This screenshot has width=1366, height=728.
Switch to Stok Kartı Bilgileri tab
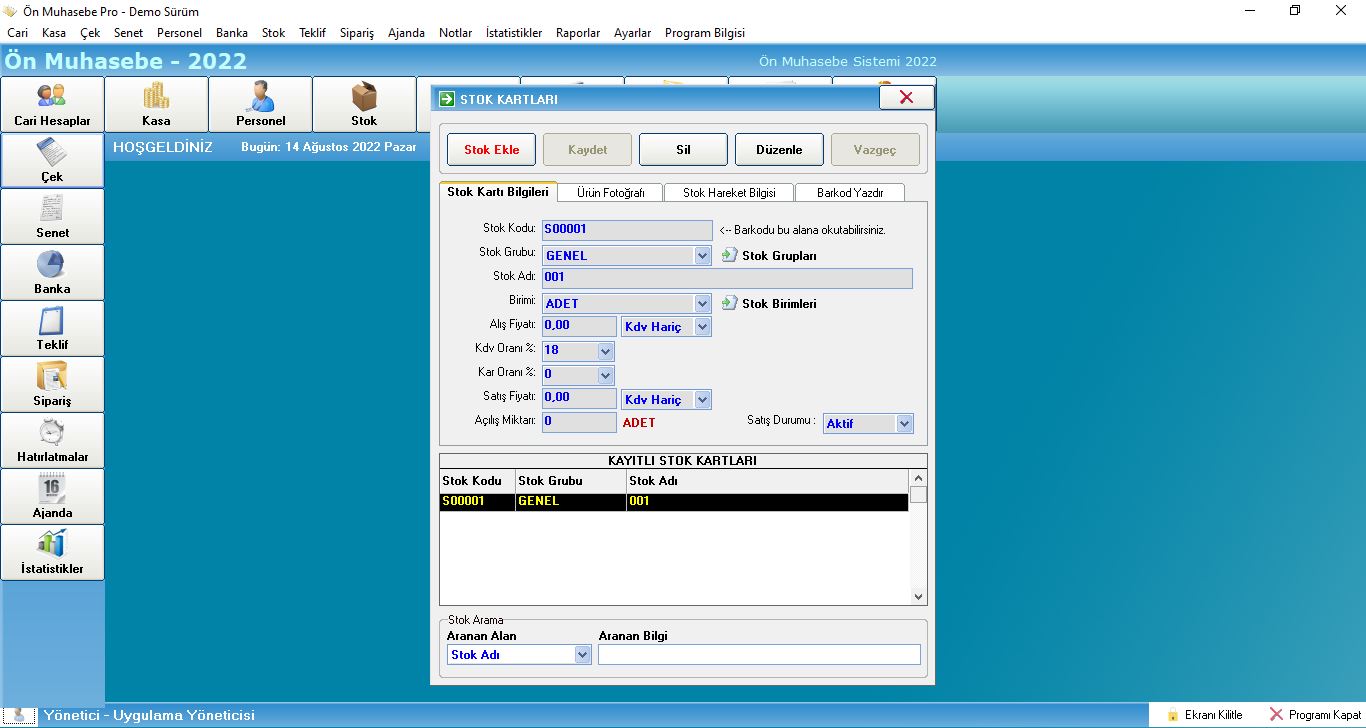(x=498, y=192)
